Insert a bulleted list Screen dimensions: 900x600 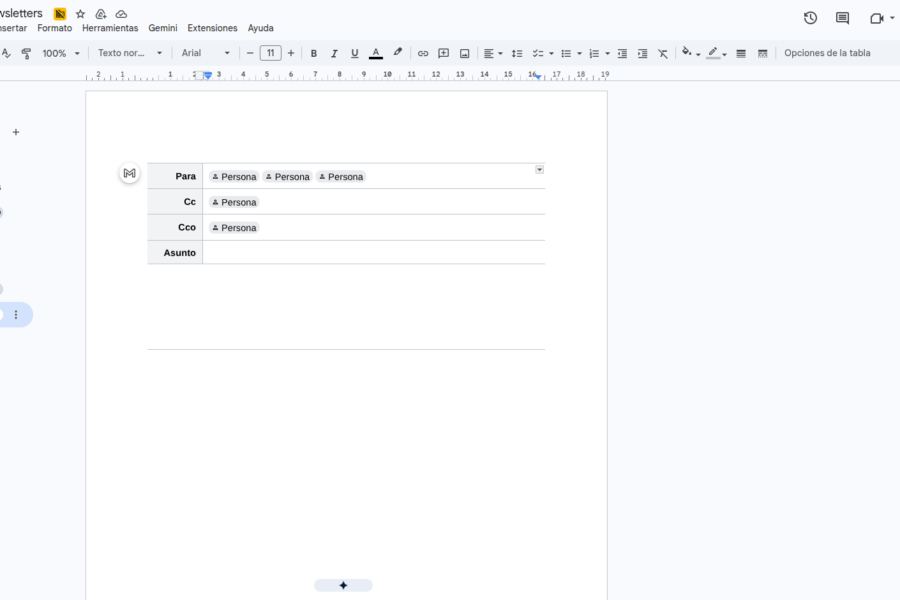click(x=566, y=53)
